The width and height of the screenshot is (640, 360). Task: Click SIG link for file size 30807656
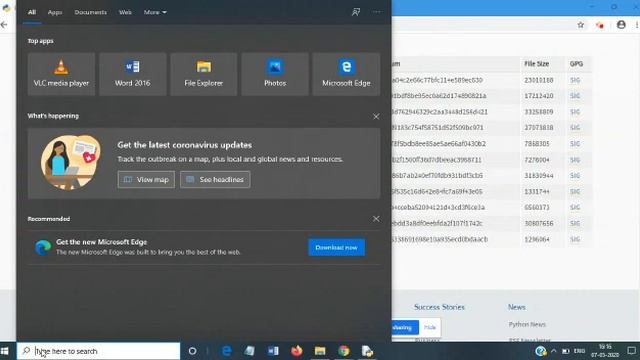(575, 223)
